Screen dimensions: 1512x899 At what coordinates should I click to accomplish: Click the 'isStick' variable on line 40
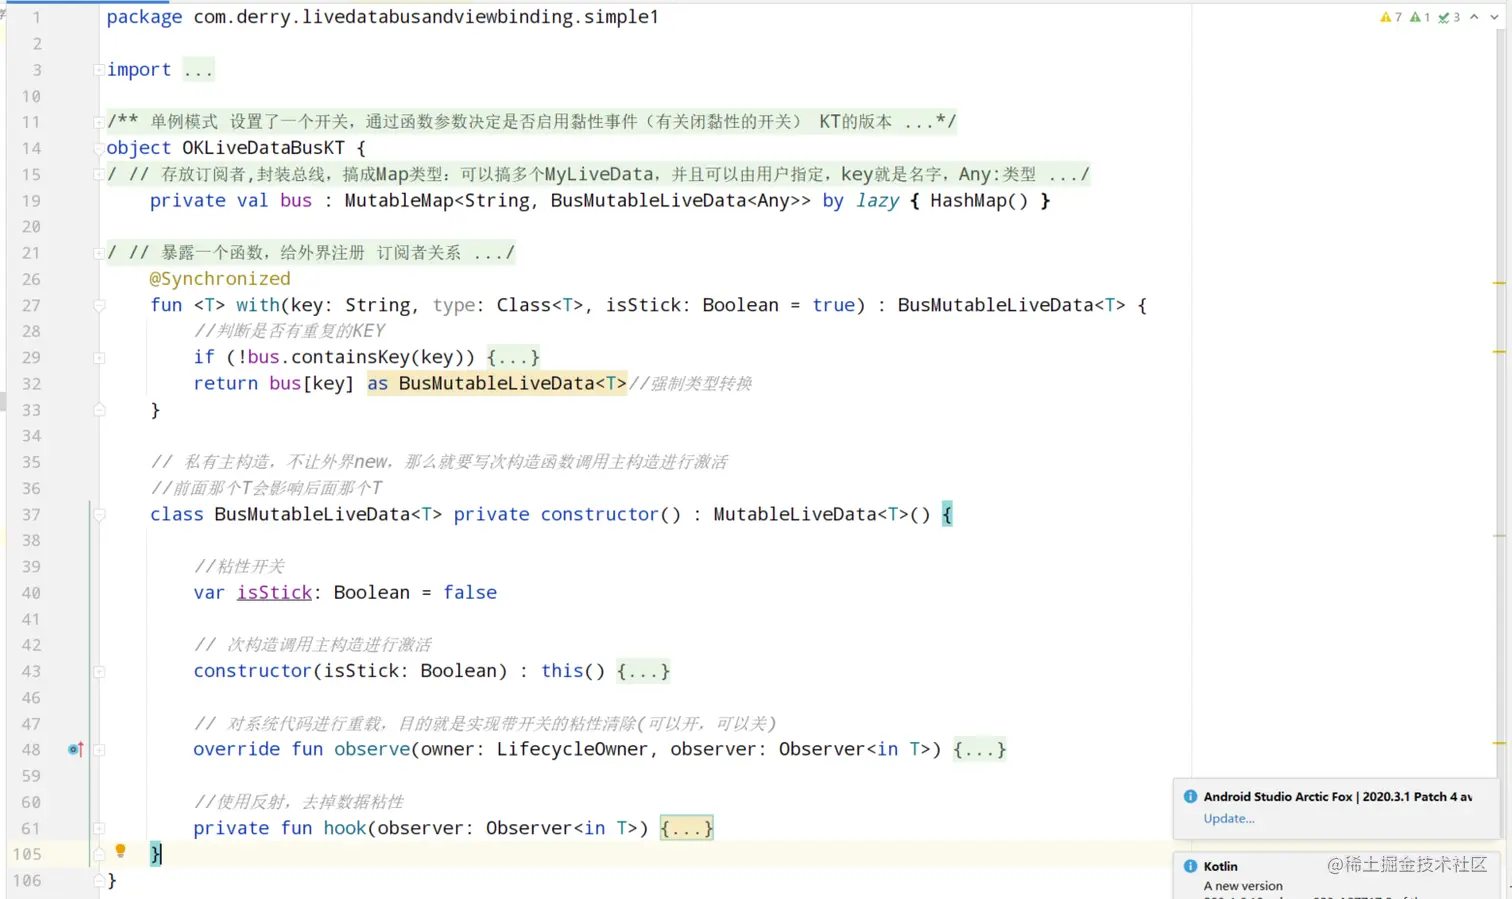pos(274,592)
